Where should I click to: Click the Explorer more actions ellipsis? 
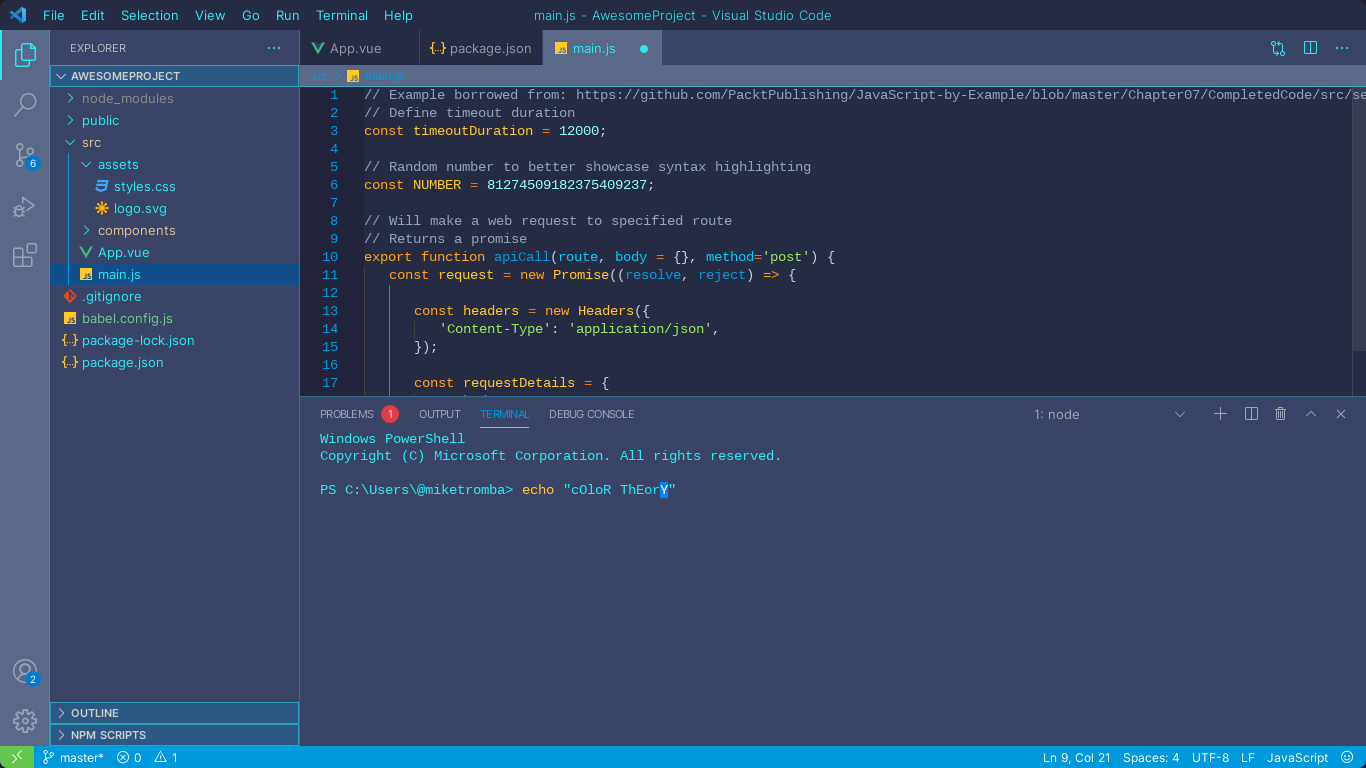tap(274, 48)
